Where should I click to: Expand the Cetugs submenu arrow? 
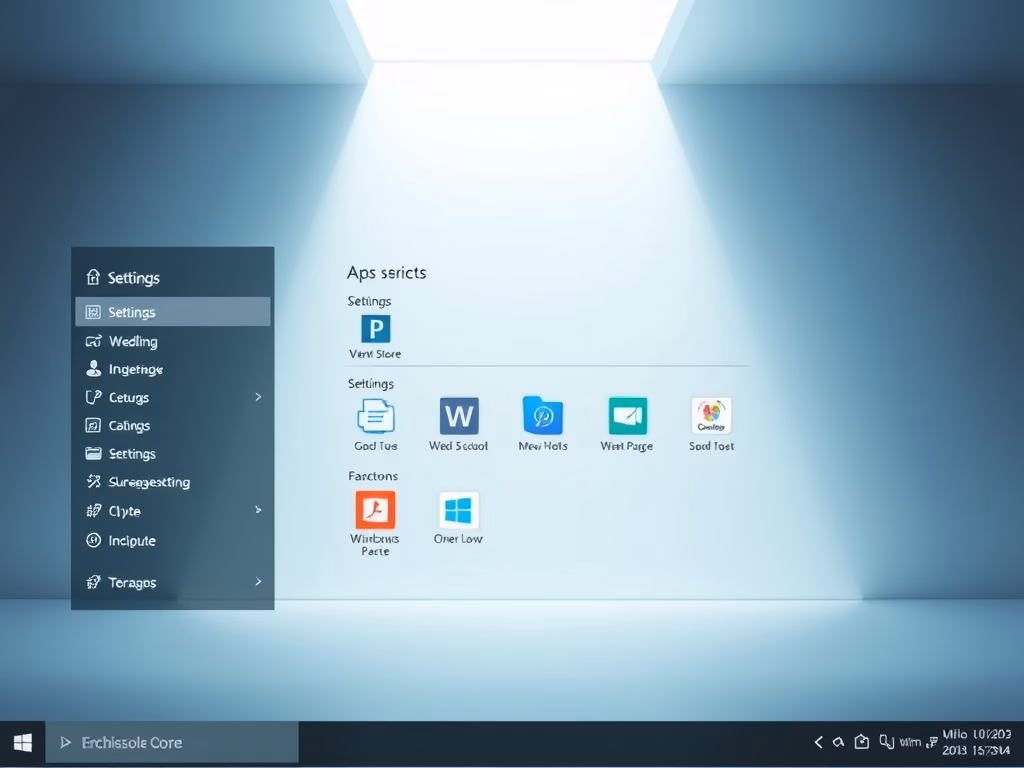click(258, 397)
